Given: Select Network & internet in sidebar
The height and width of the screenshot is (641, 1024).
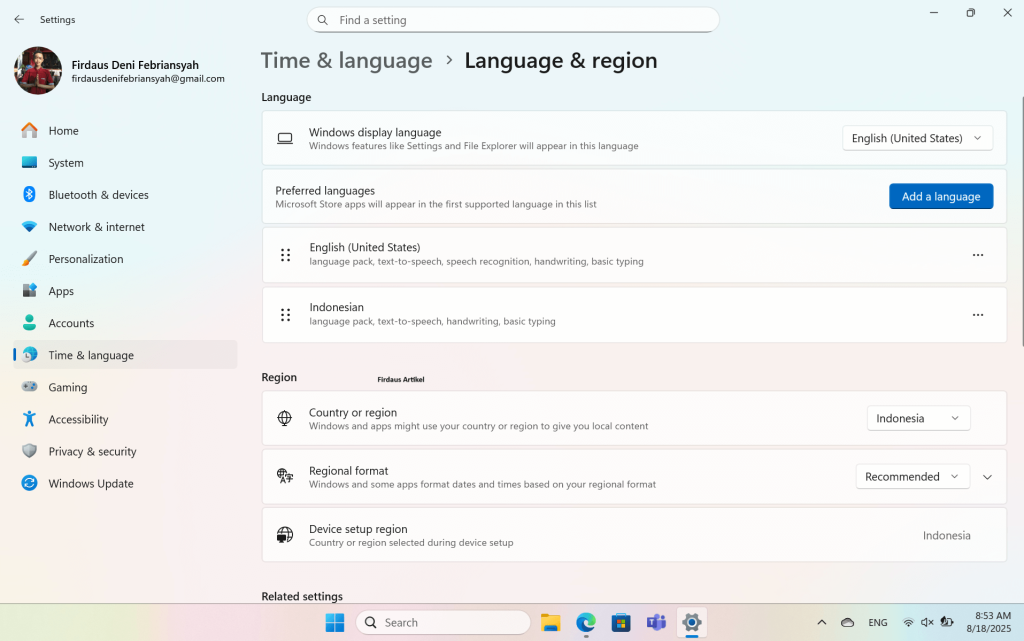Looking at the screenshot, I should pyautogui.click(x=96, y=227).
